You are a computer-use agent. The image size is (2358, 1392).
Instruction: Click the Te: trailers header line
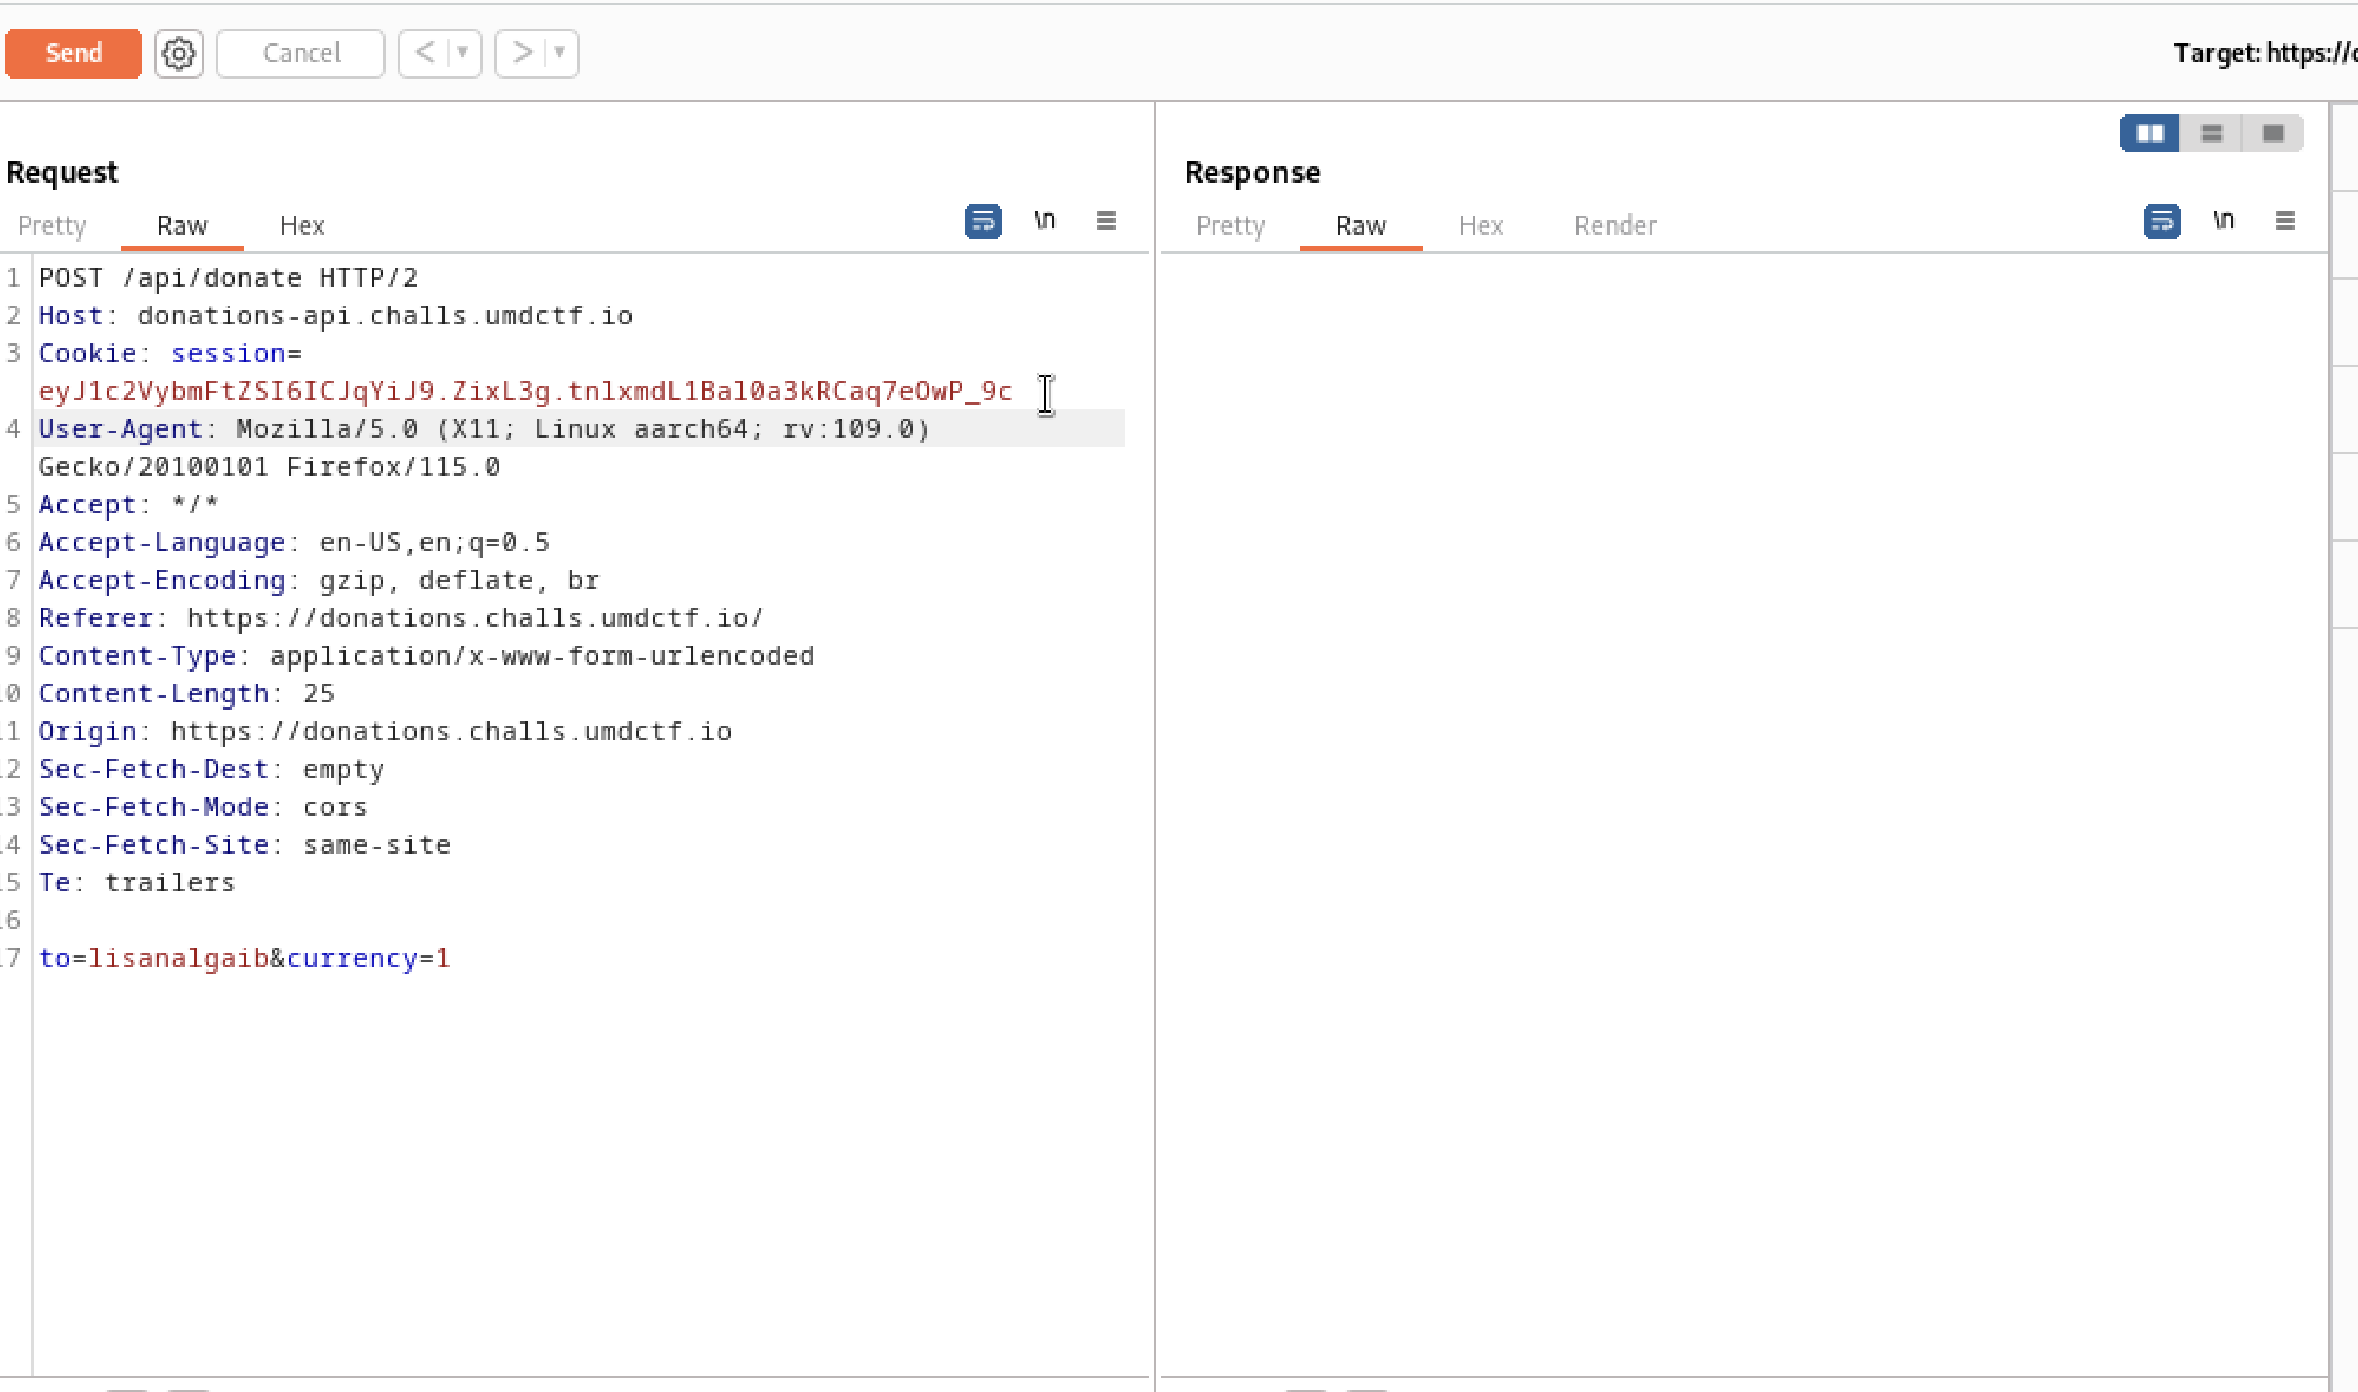coord(137,883)
